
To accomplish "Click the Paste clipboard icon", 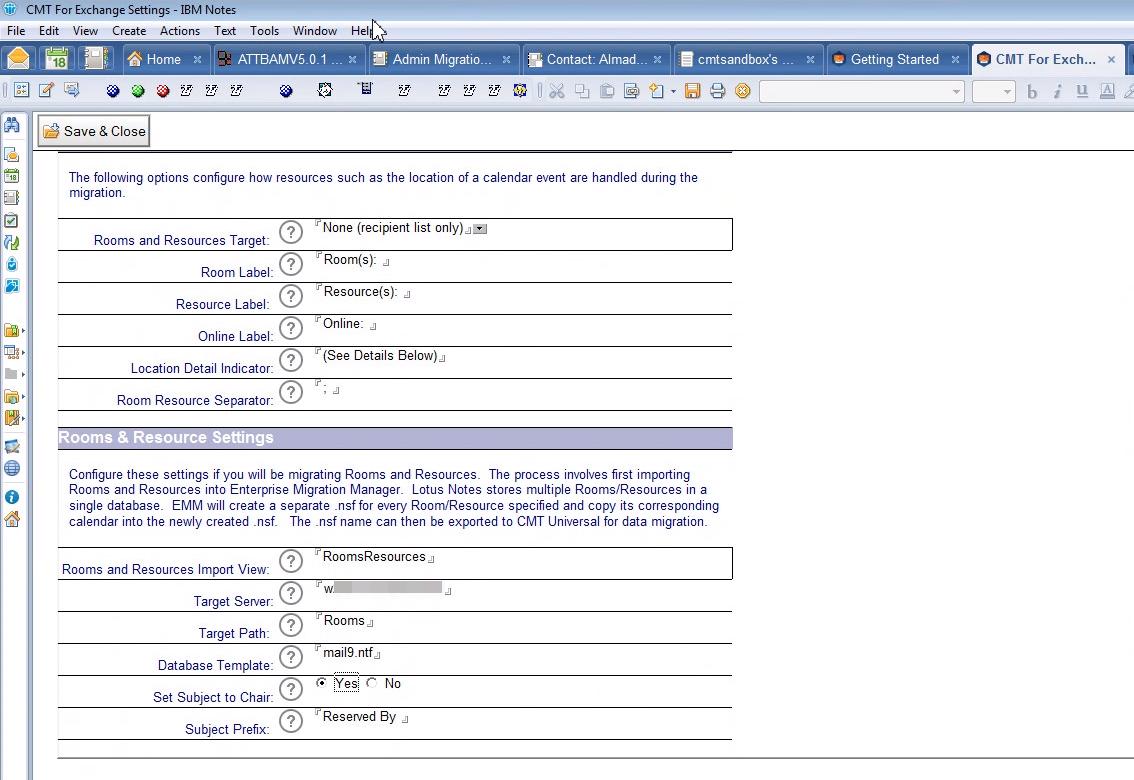I will (607, 91).
